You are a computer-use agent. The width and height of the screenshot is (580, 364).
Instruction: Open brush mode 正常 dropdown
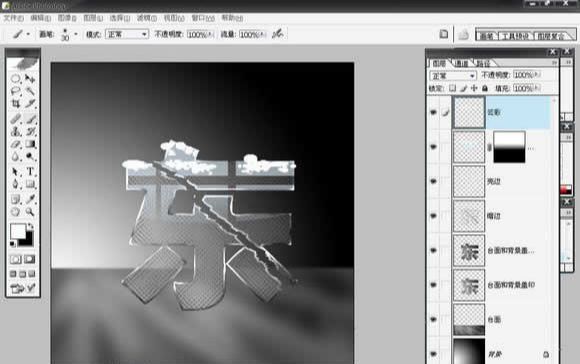[127, 34]
